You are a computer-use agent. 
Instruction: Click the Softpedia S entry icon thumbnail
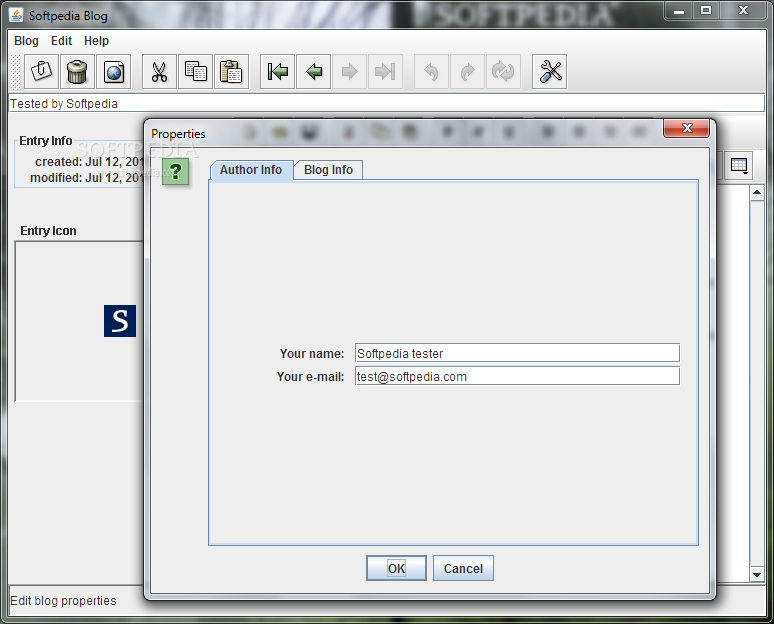click(120, 321)
